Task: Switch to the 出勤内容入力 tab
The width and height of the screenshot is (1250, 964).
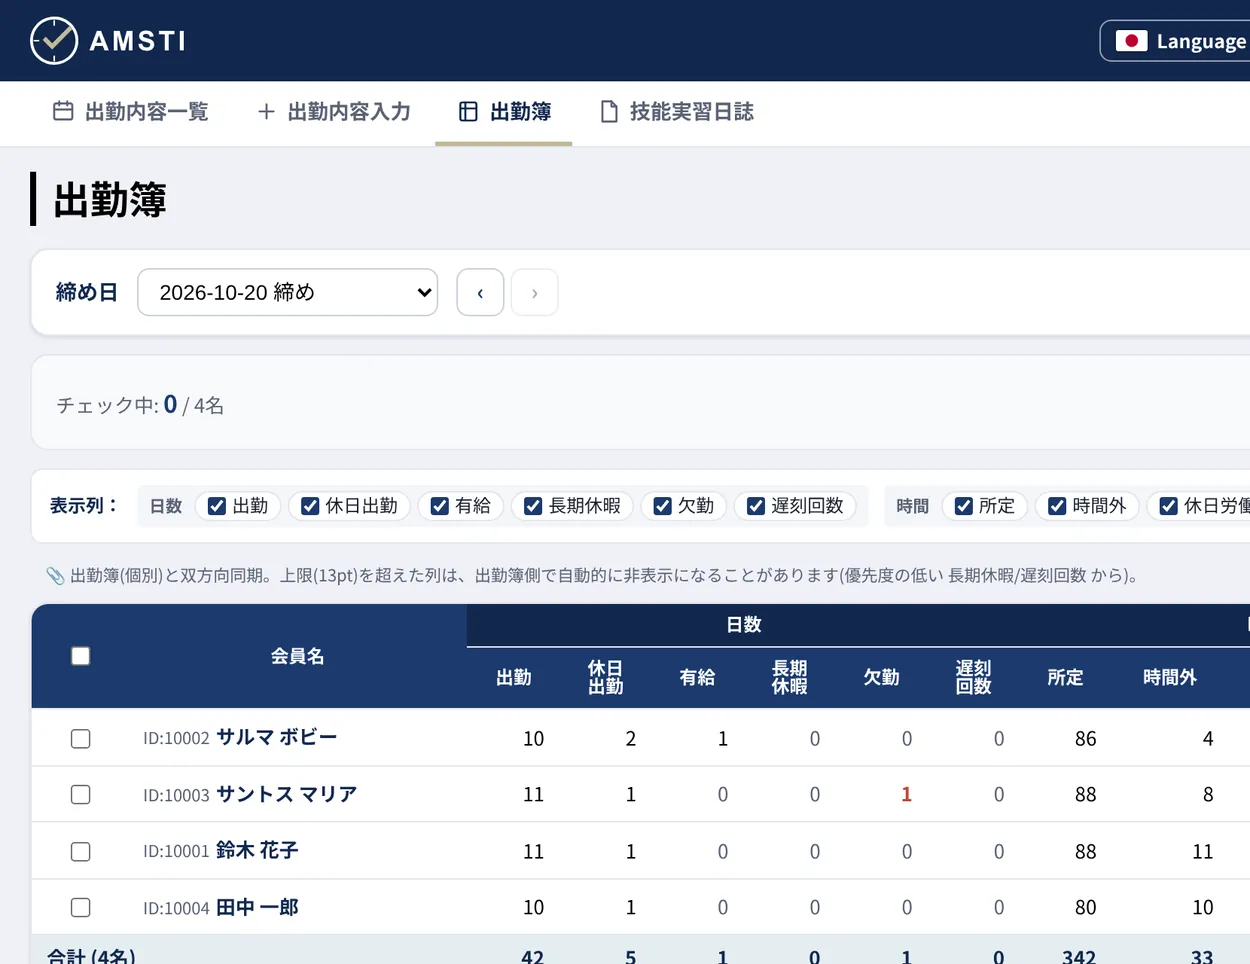Action: pos(334,112)
